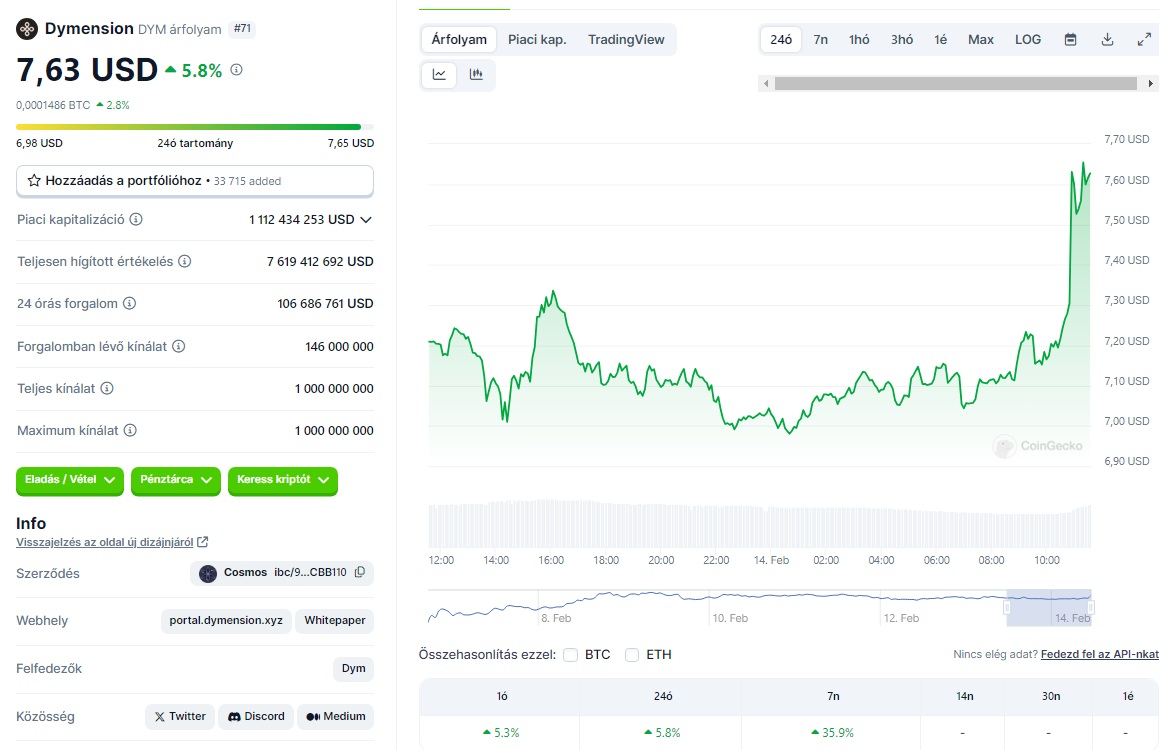Click Hozzáadás a portfólióhoz button
The image size is (1162, 750).
pyautogui.click(x=195, y=181)
